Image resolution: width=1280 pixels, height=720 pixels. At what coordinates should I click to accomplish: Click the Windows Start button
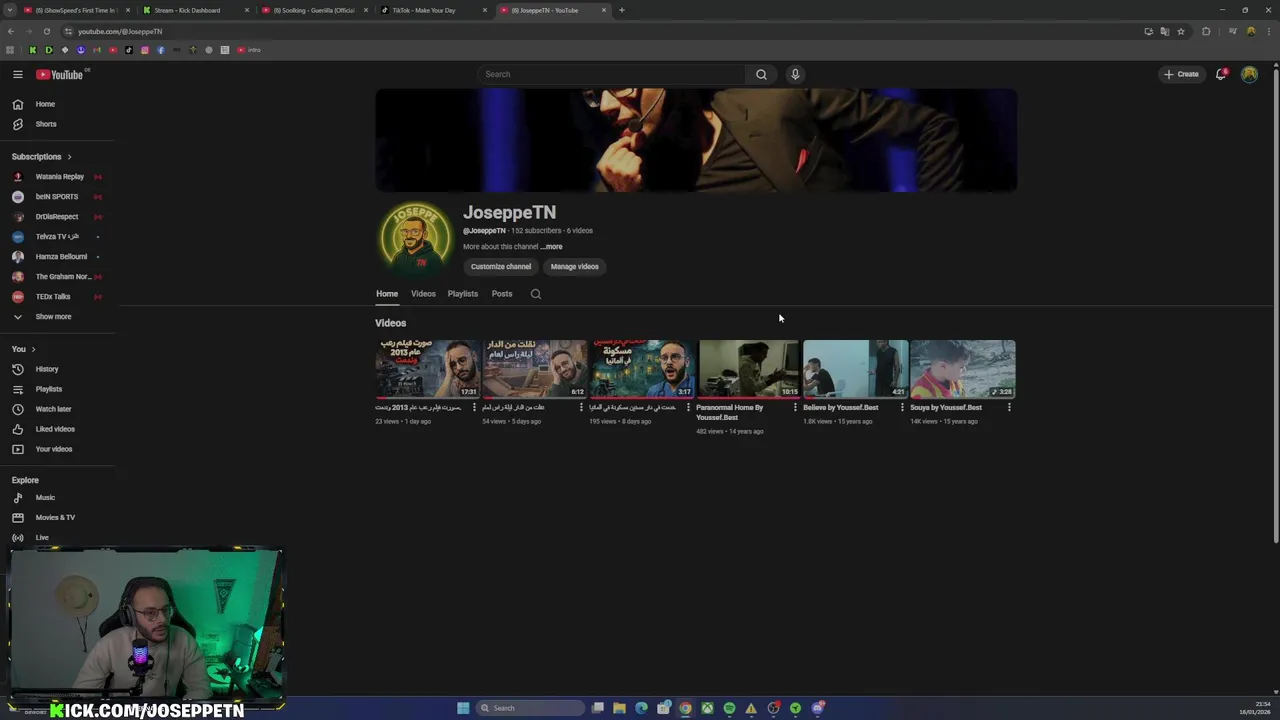(463, 708)
